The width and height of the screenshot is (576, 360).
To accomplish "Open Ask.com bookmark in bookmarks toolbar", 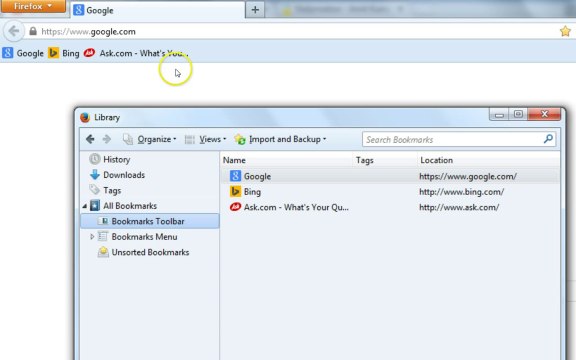I will (136, 53).
